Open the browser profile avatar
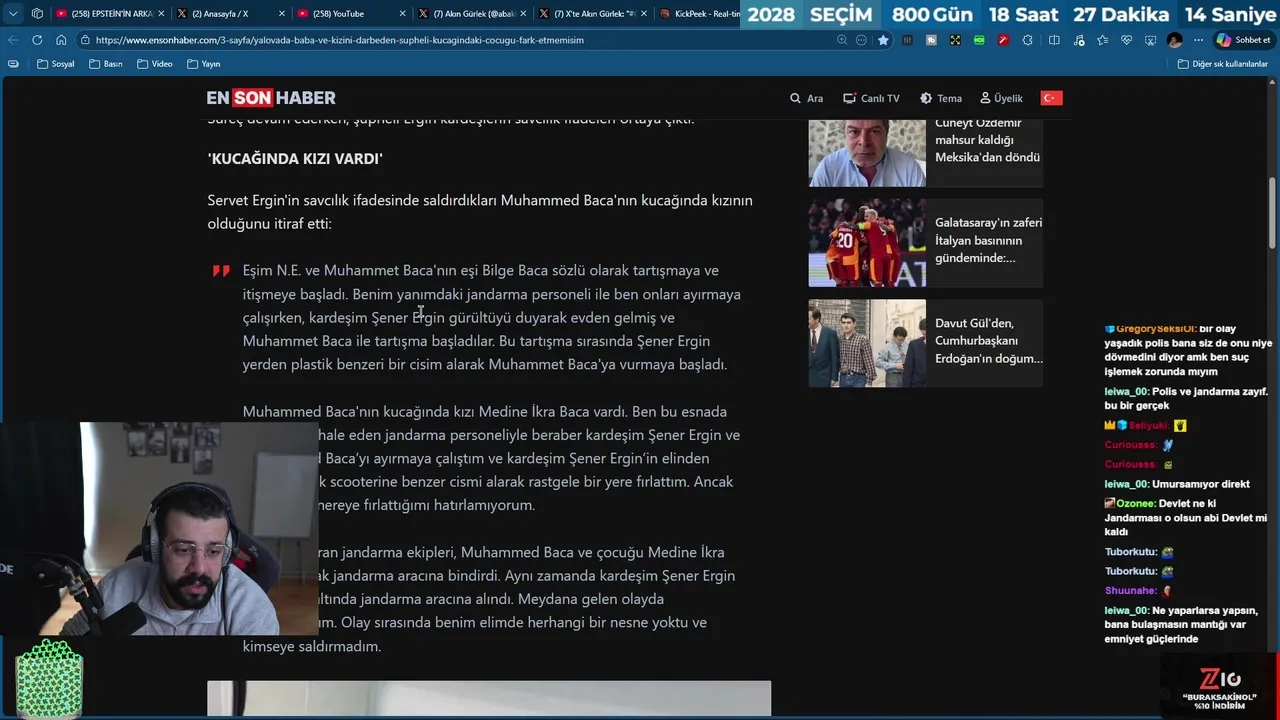Viewport: 1280px width, 720px height. coord(1174,40)
